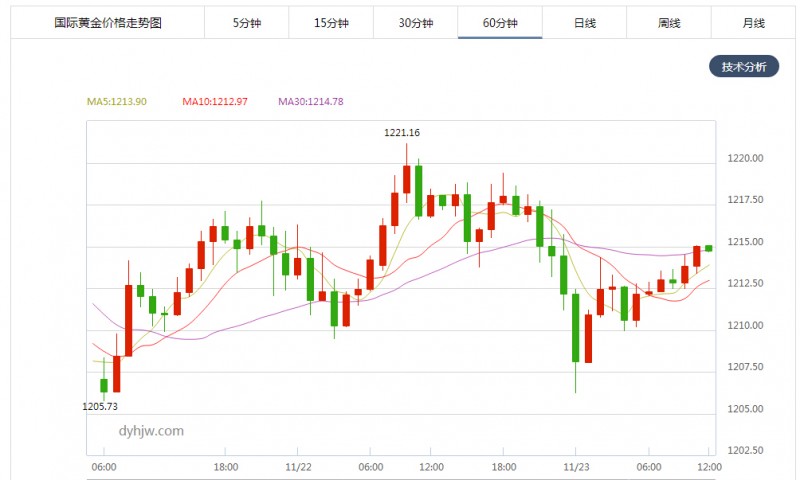This screenshot has width=800, height=480.
Task: Click the 1221.16 high price label
Action: [x=402, y=133]
